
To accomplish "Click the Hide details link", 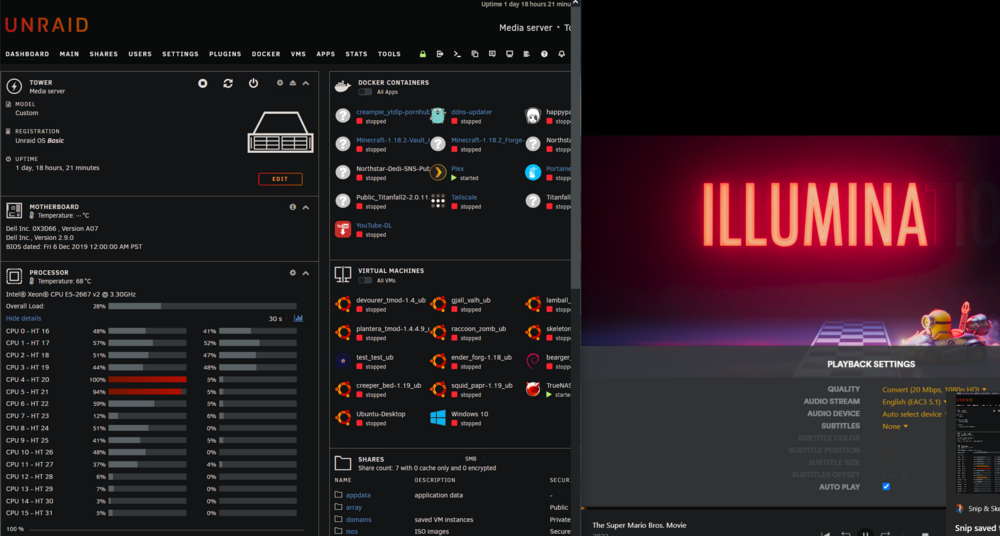I will click(24, 318).
